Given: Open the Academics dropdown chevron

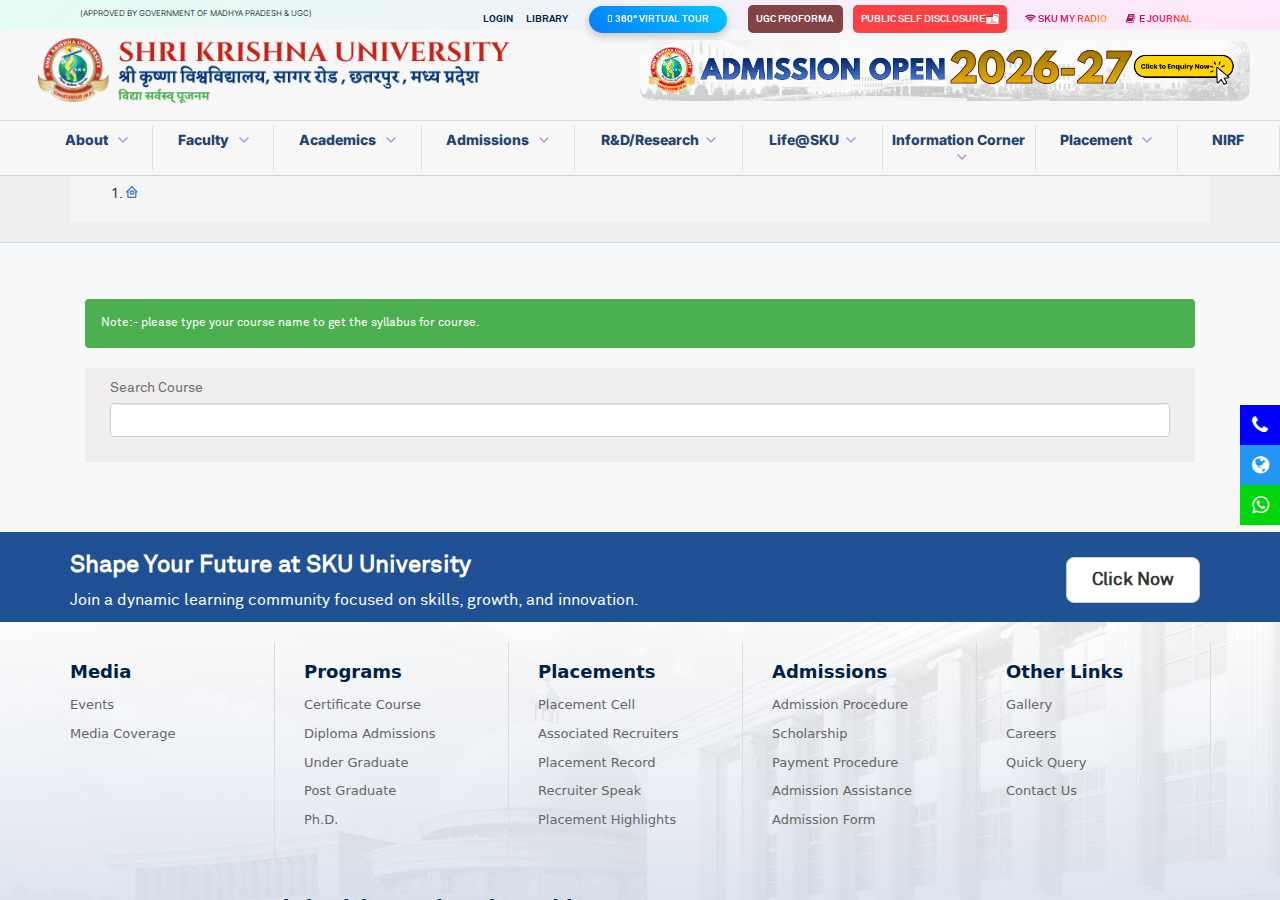Looking at the screenshot, I should point(391,140).
